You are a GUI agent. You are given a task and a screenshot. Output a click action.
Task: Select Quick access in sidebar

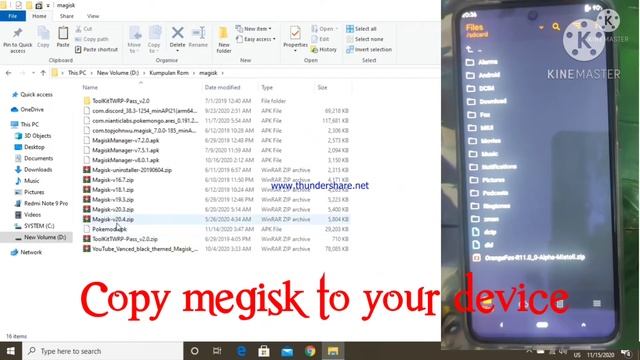click(32, 94)
